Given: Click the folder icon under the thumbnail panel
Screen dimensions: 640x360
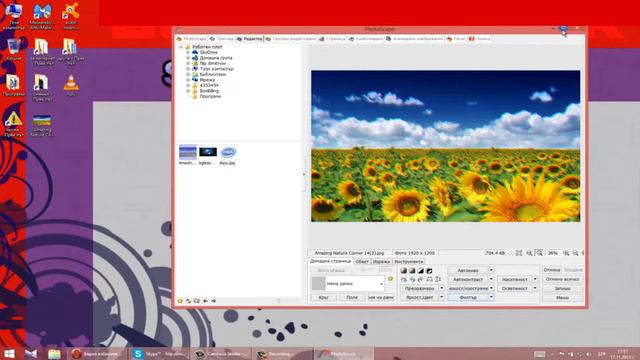Looking at the screenshot, I should coord(197,301).
